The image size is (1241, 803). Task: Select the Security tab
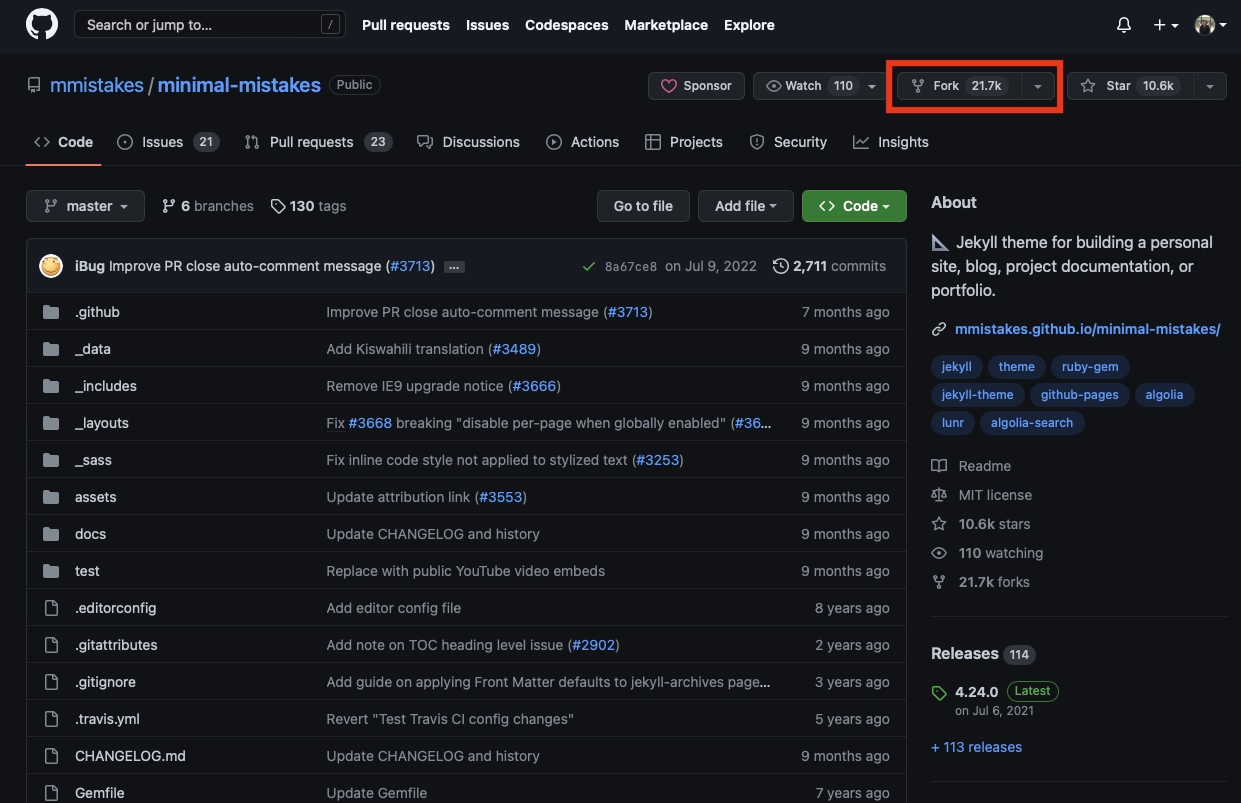coord(788,142)
